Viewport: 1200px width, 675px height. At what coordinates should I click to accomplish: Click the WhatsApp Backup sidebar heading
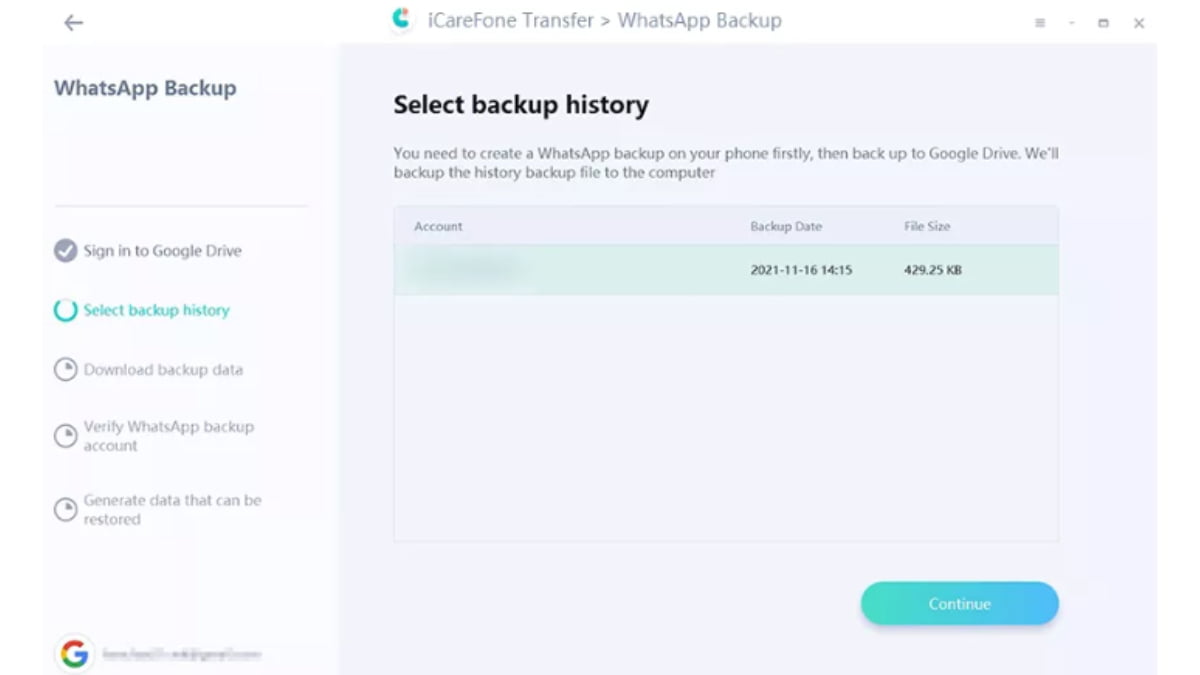coord(145,88)
